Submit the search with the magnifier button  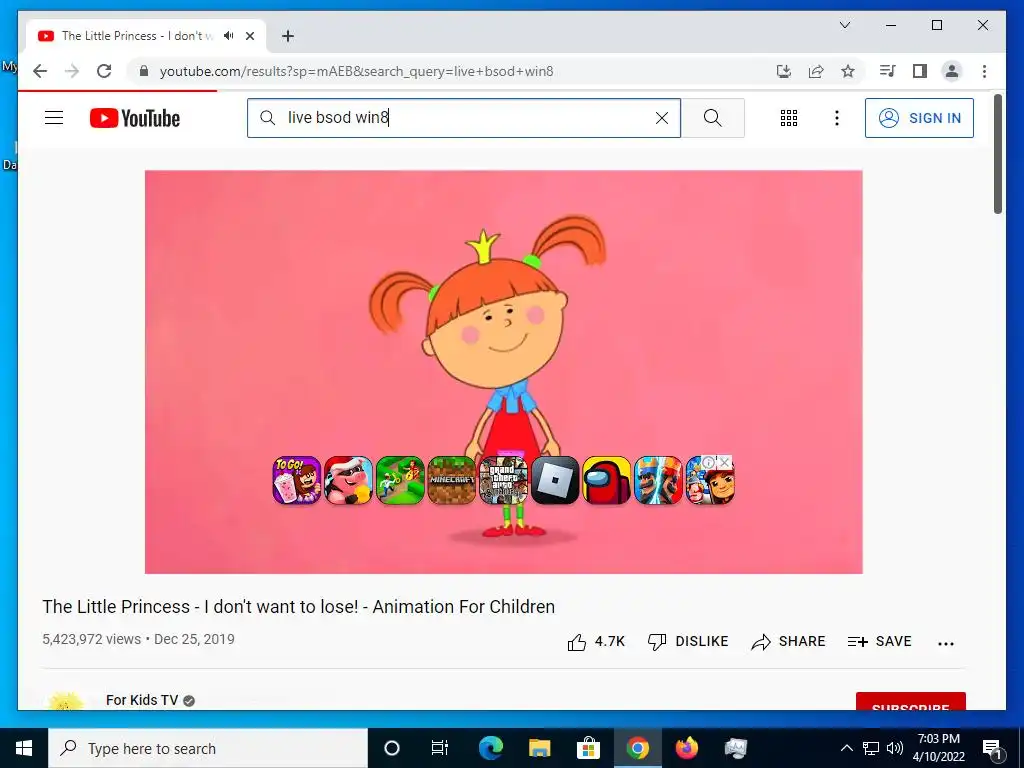click(712, 118)
